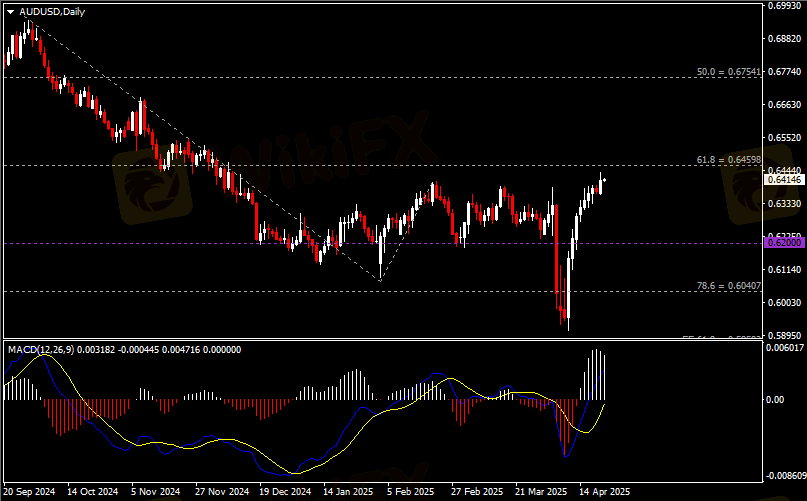Select the purple 0.62000 price level tag
This screenshot has height=501, width=807.
[784, 243]
